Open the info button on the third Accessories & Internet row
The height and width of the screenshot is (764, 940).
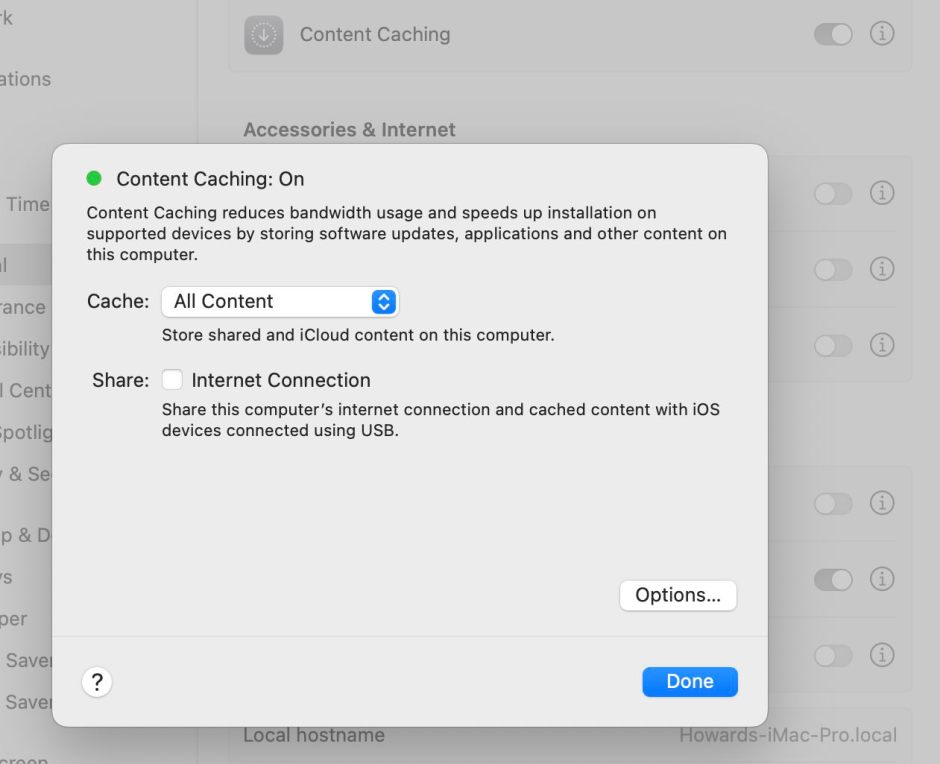tap(882, 346)
